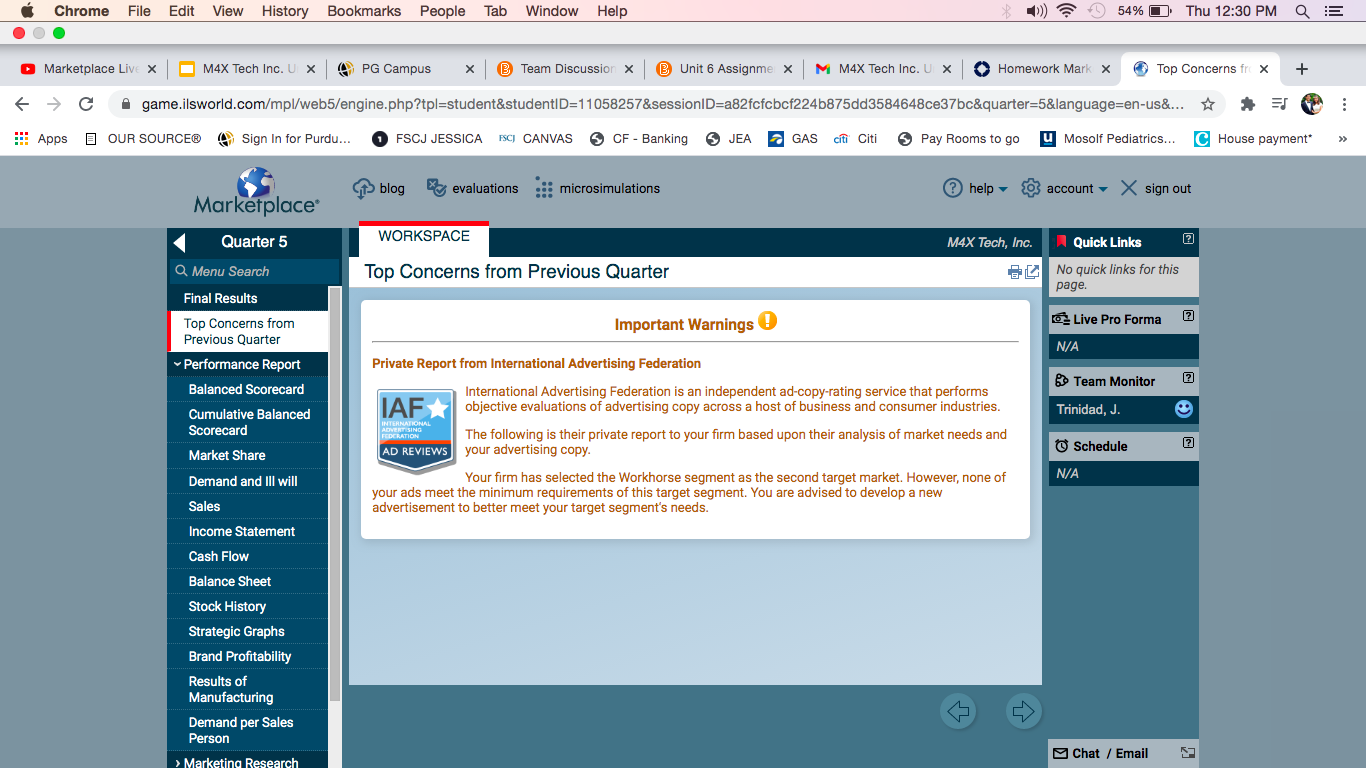This screenshot has height=768, width=1366.
Task: Click the Menu Search field
Action: click(x=254, y=271)
